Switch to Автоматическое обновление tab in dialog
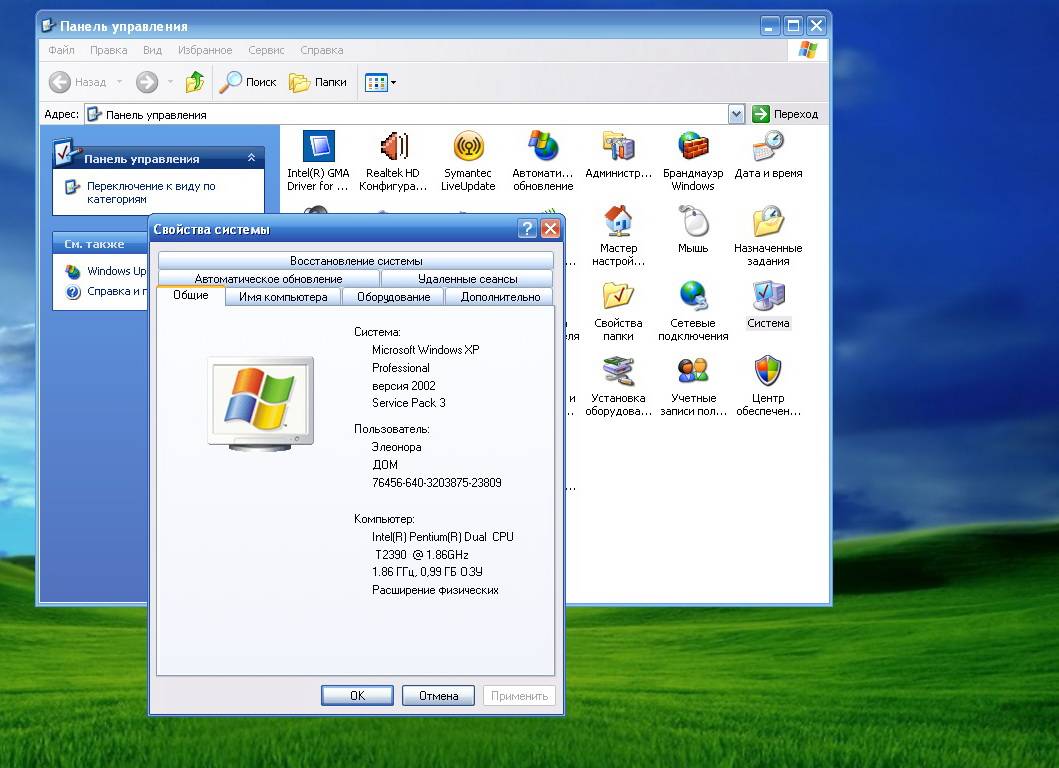 (269, 278)
